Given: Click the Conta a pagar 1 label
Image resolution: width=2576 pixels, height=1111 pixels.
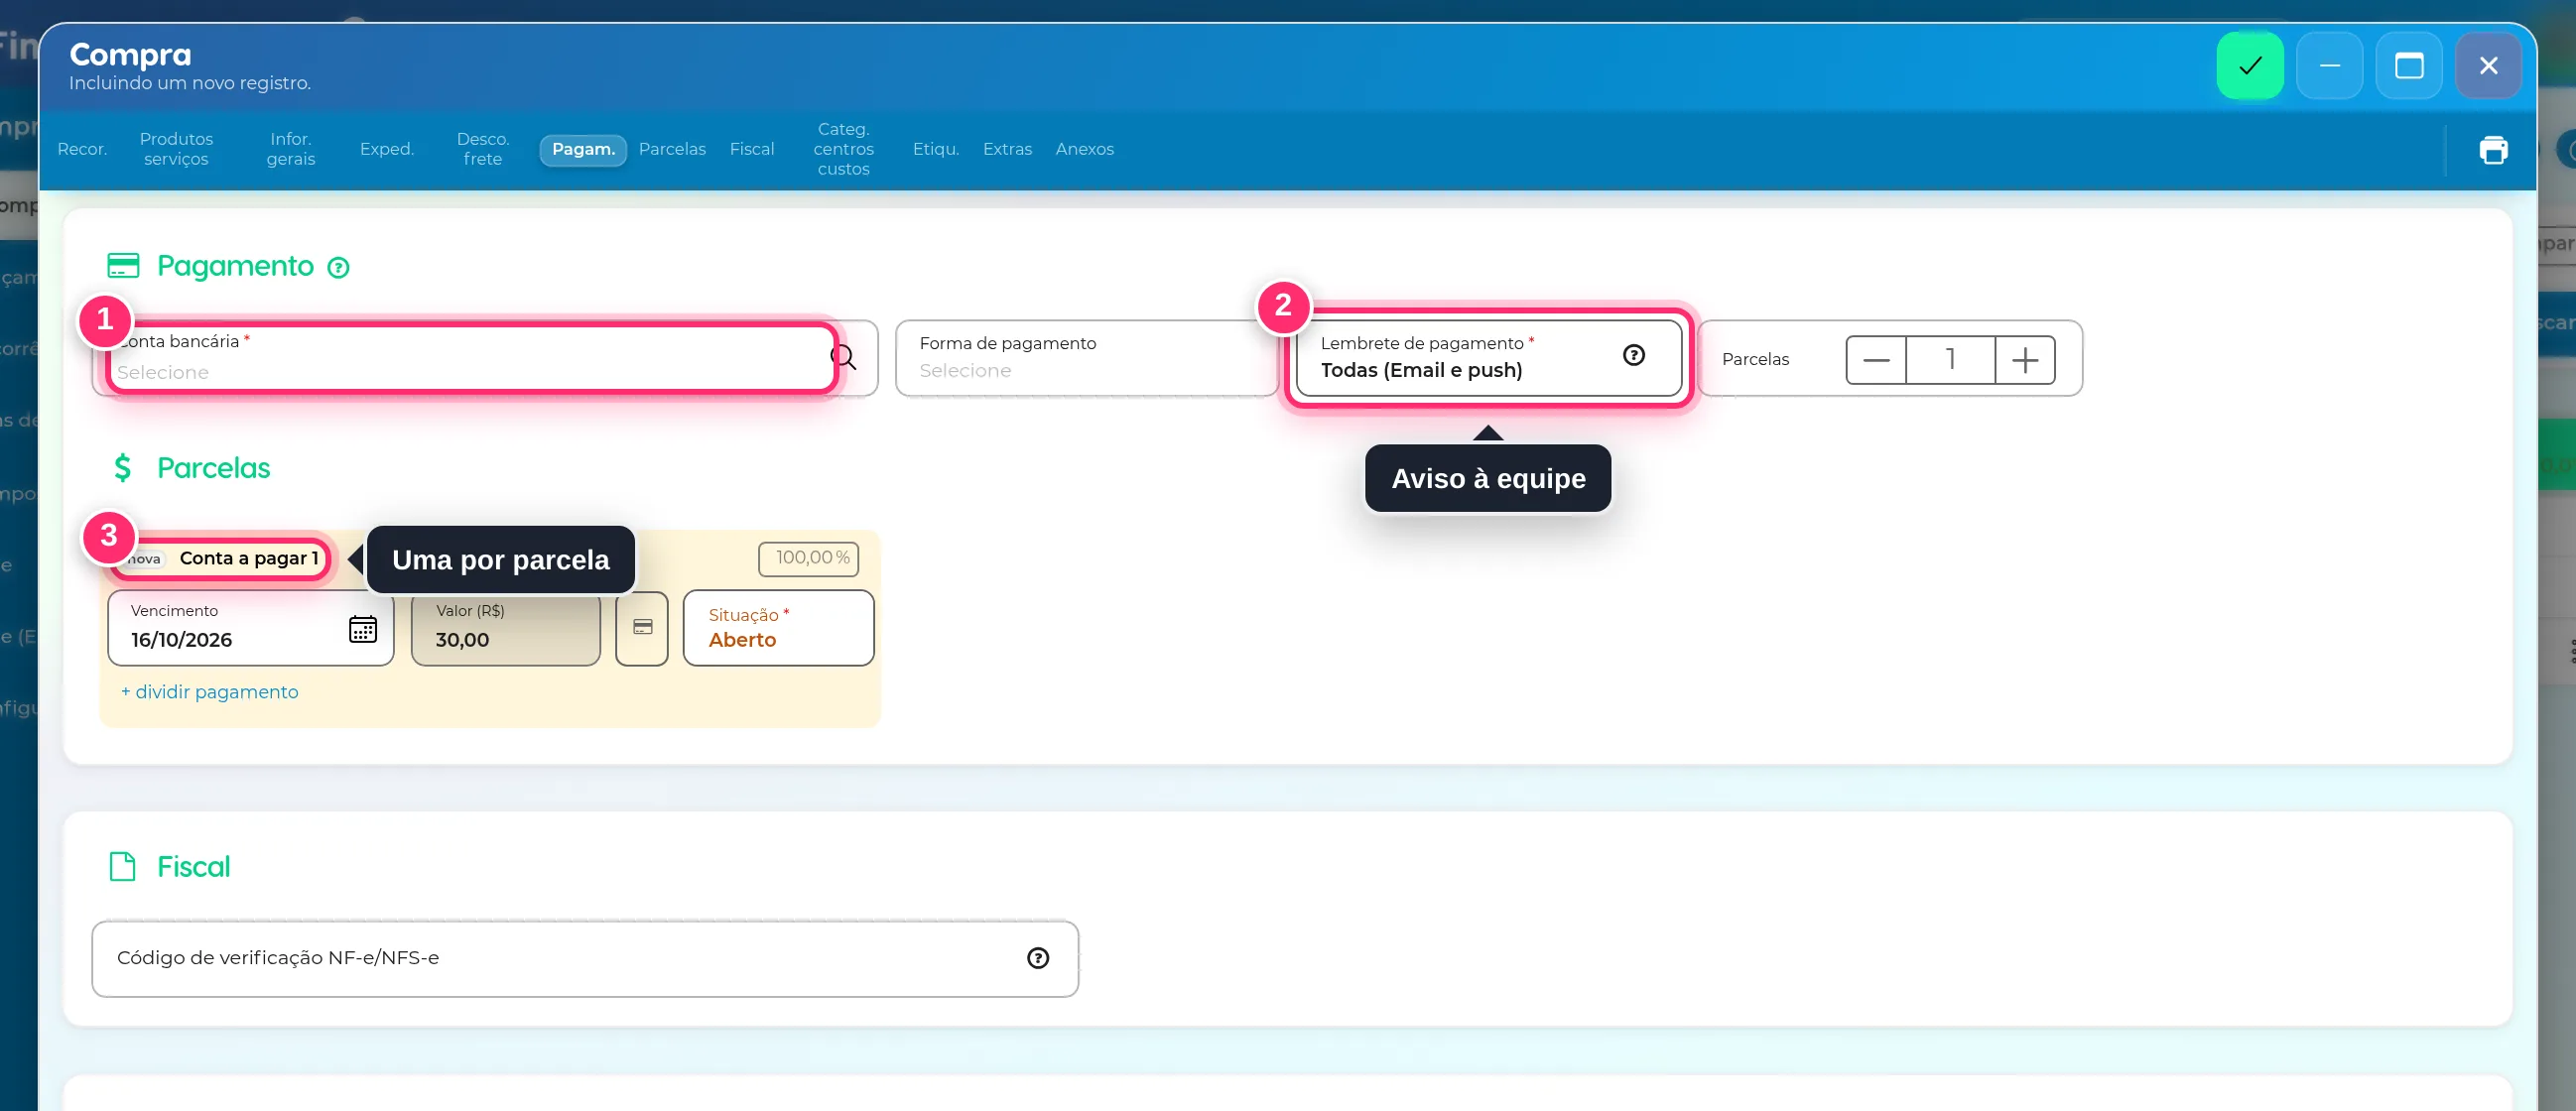Looking at the screenshot, I should (249, 558).
